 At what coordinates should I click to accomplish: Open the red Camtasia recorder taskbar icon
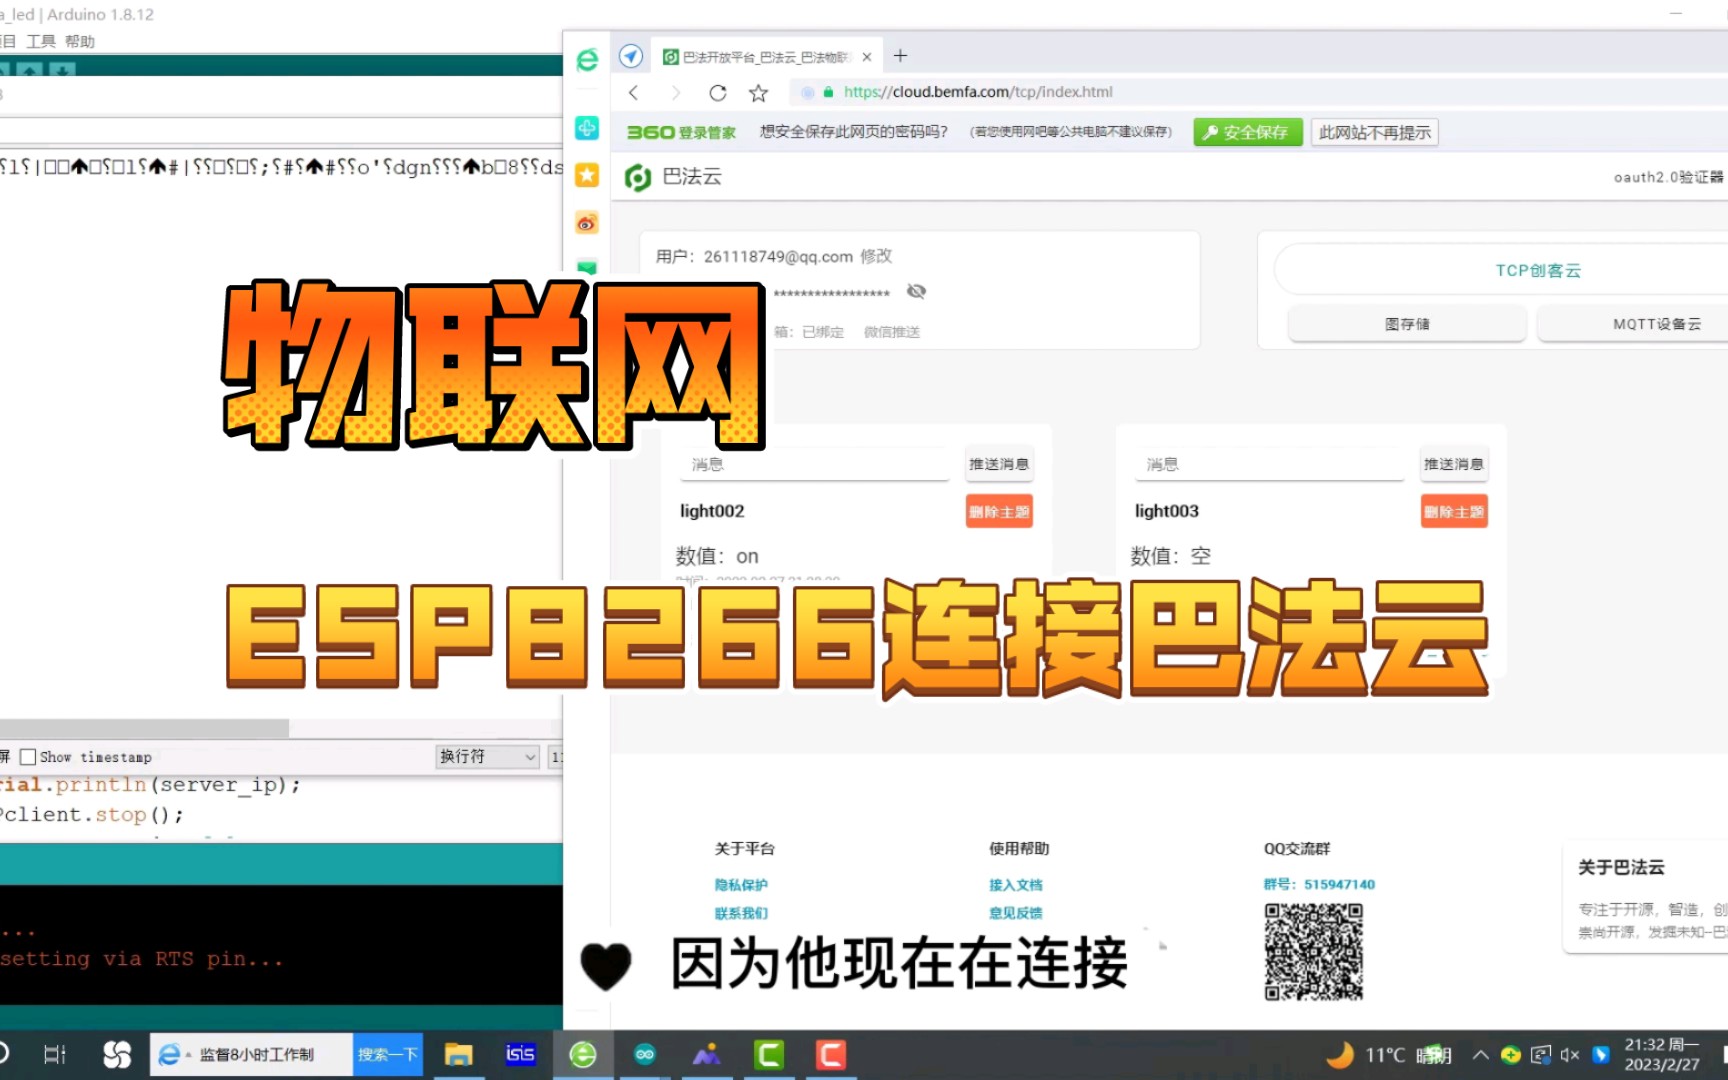[x=831, y=1054]
